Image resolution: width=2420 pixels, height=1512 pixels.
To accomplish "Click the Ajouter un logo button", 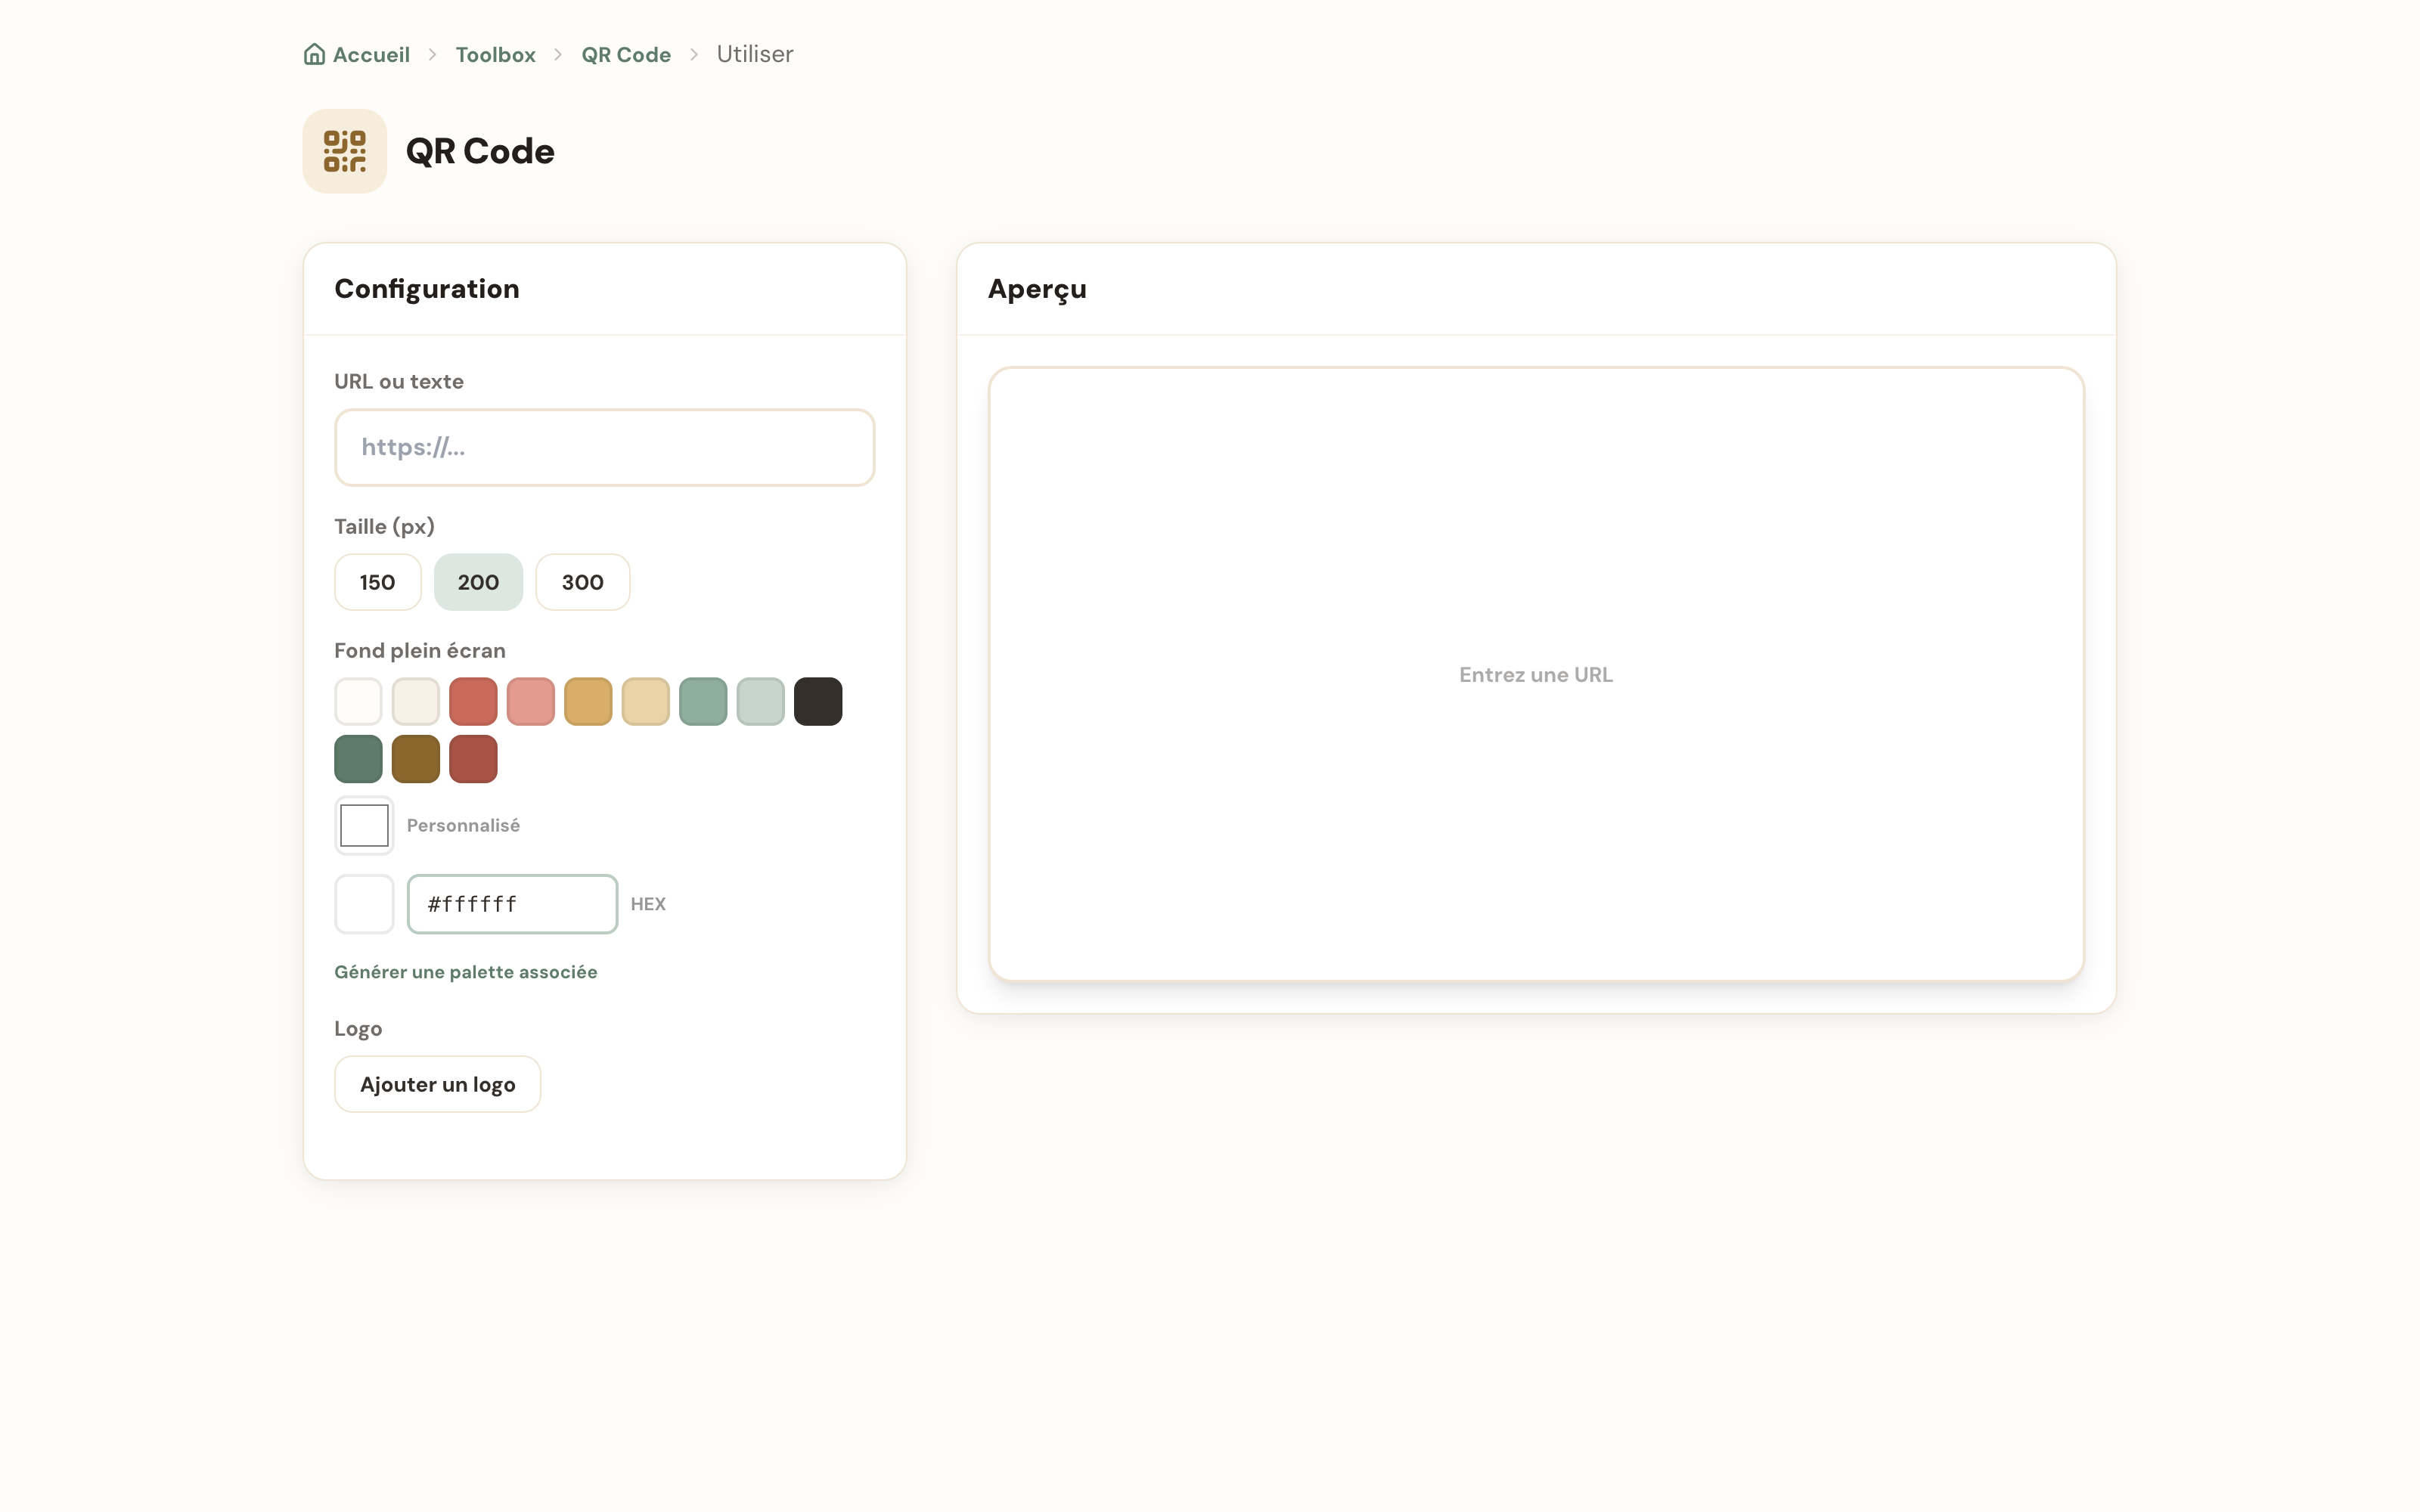I will point(438,1084).
